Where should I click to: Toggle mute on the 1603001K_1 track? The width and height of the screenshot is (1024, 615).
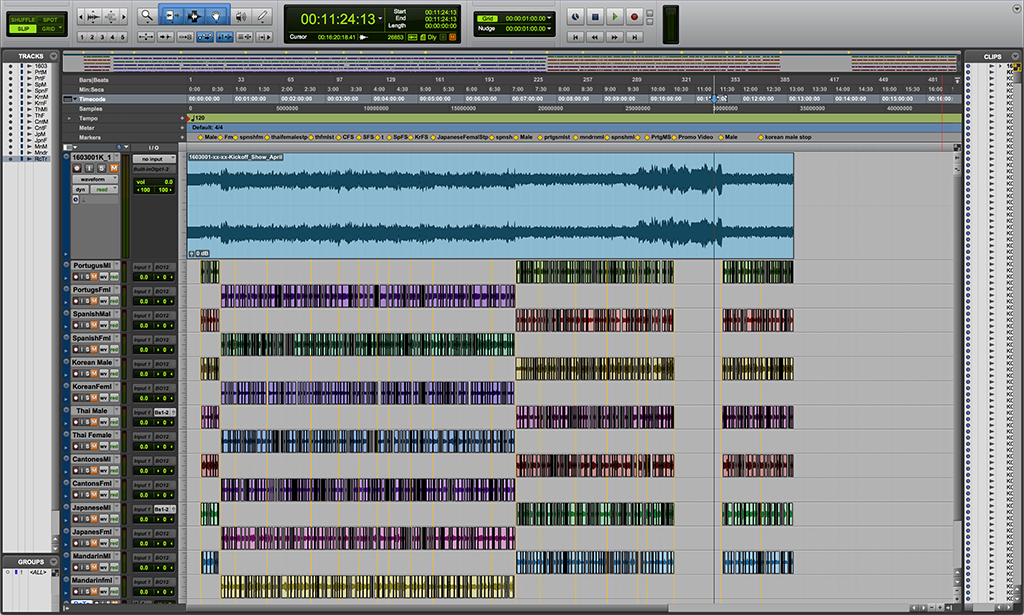pos(113,168)
